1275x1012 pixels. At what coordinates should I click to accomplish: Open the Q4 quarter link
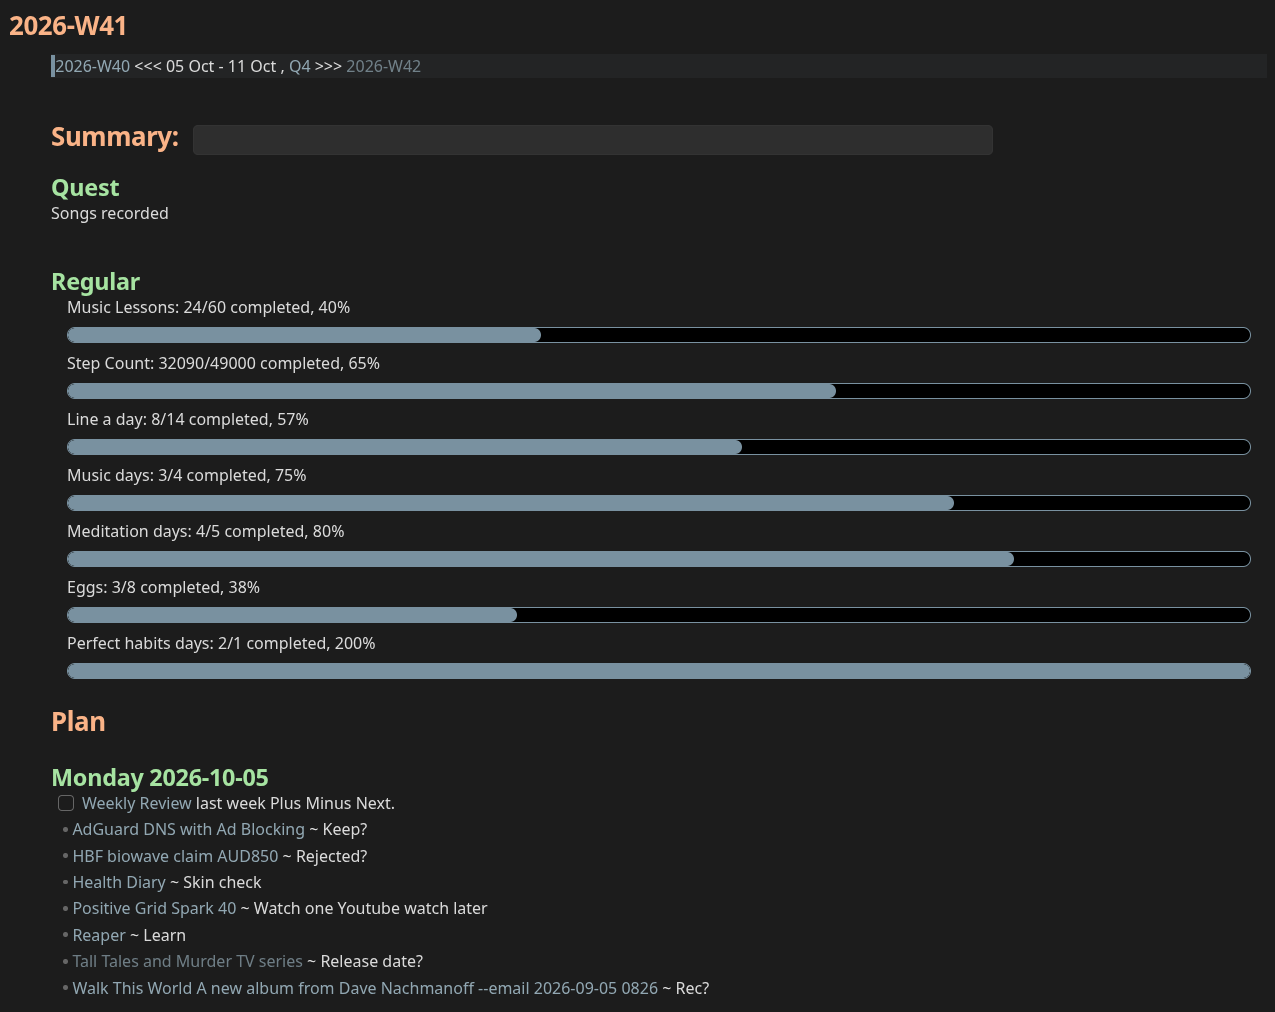(x=300, y=66)
